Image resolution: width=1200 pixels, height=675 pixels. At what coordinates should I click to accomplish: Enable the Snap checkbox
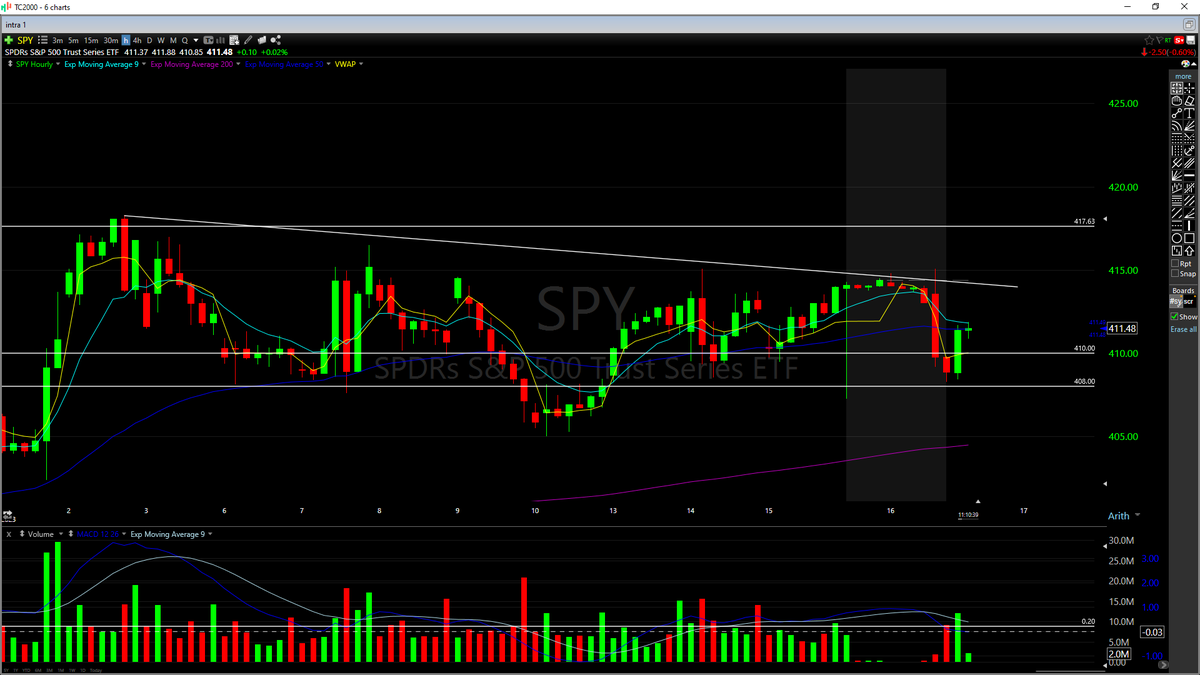pyautogui.click(x=1175, y=273)
